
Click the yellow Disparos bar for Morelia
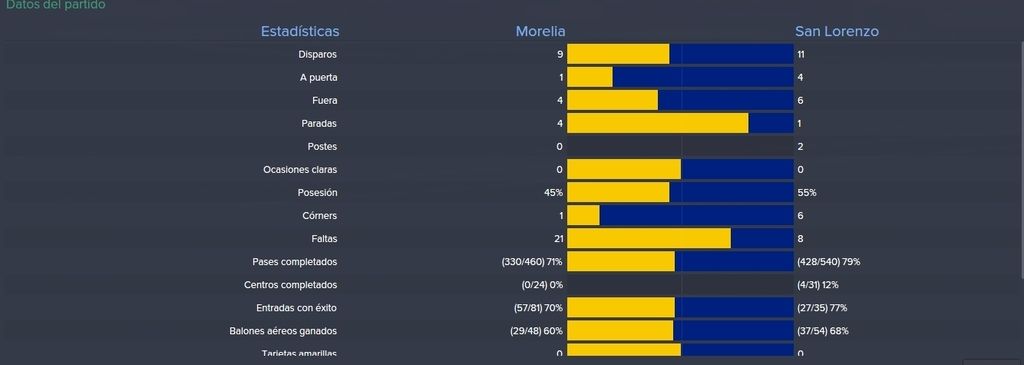click(x=618, y=54)
